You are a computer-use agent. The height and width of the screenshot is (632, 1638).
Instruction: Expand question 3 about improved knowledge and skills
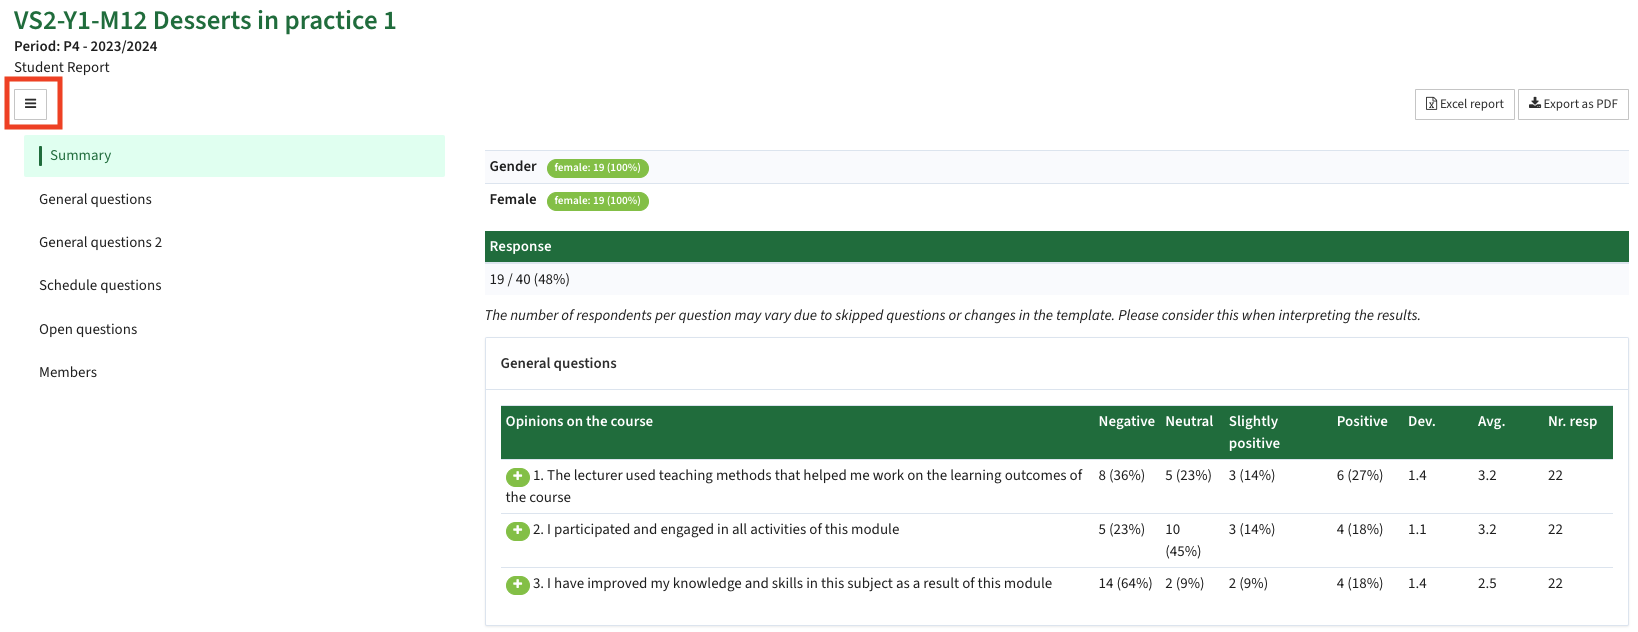[517, 585]
